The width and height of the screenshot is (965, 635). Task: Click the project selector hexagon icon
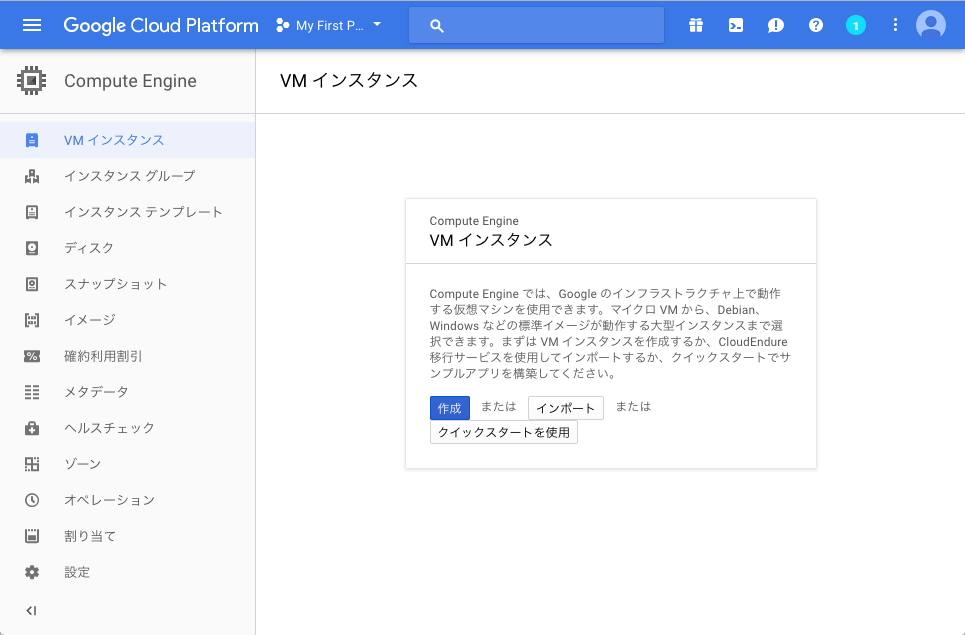(x=282, y=25)
